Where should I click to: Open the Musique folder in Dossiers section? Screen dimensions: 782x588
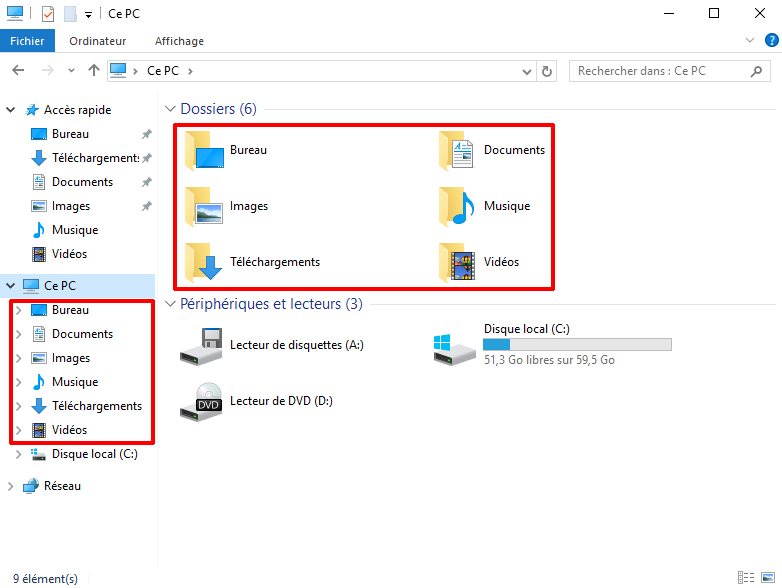(x=484, y=206)
